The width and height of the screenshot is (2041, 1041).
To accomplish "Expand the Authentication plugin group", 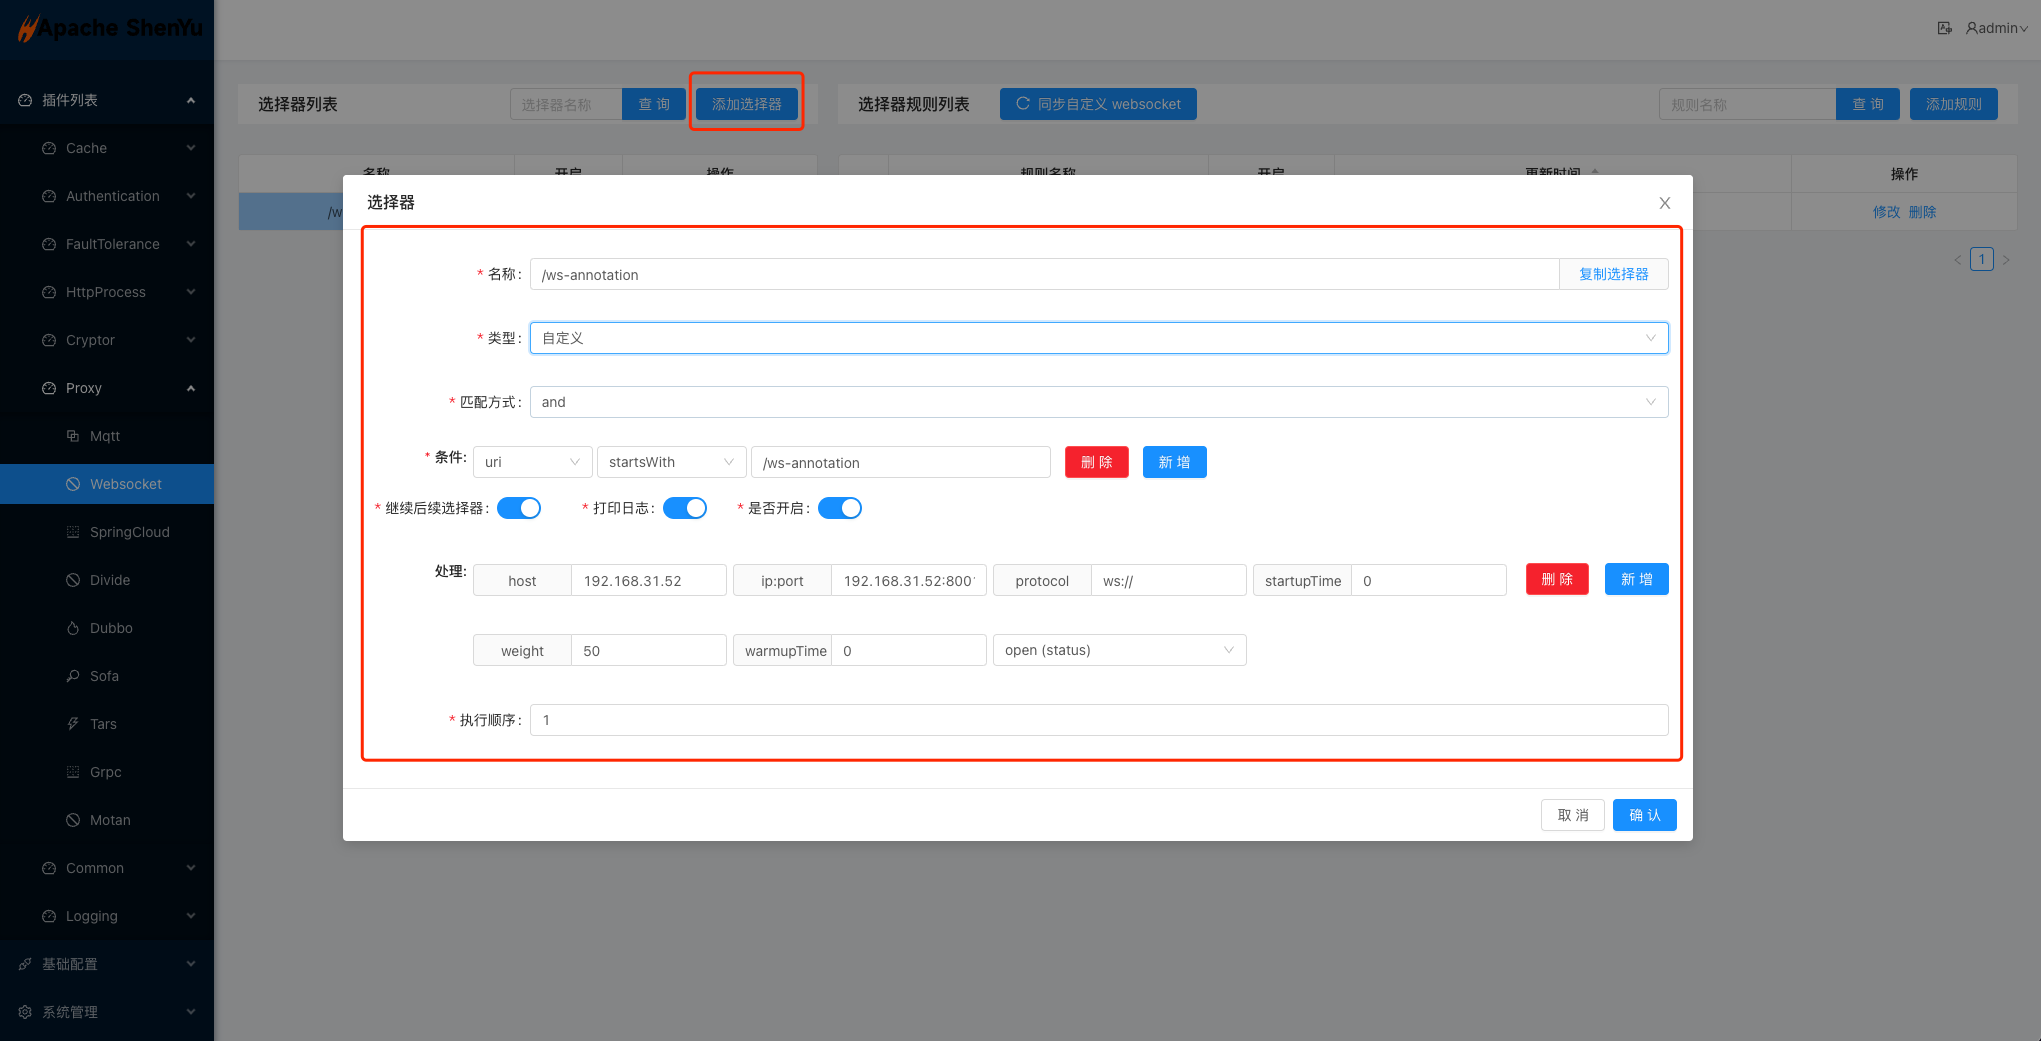I will coord(113,196).
